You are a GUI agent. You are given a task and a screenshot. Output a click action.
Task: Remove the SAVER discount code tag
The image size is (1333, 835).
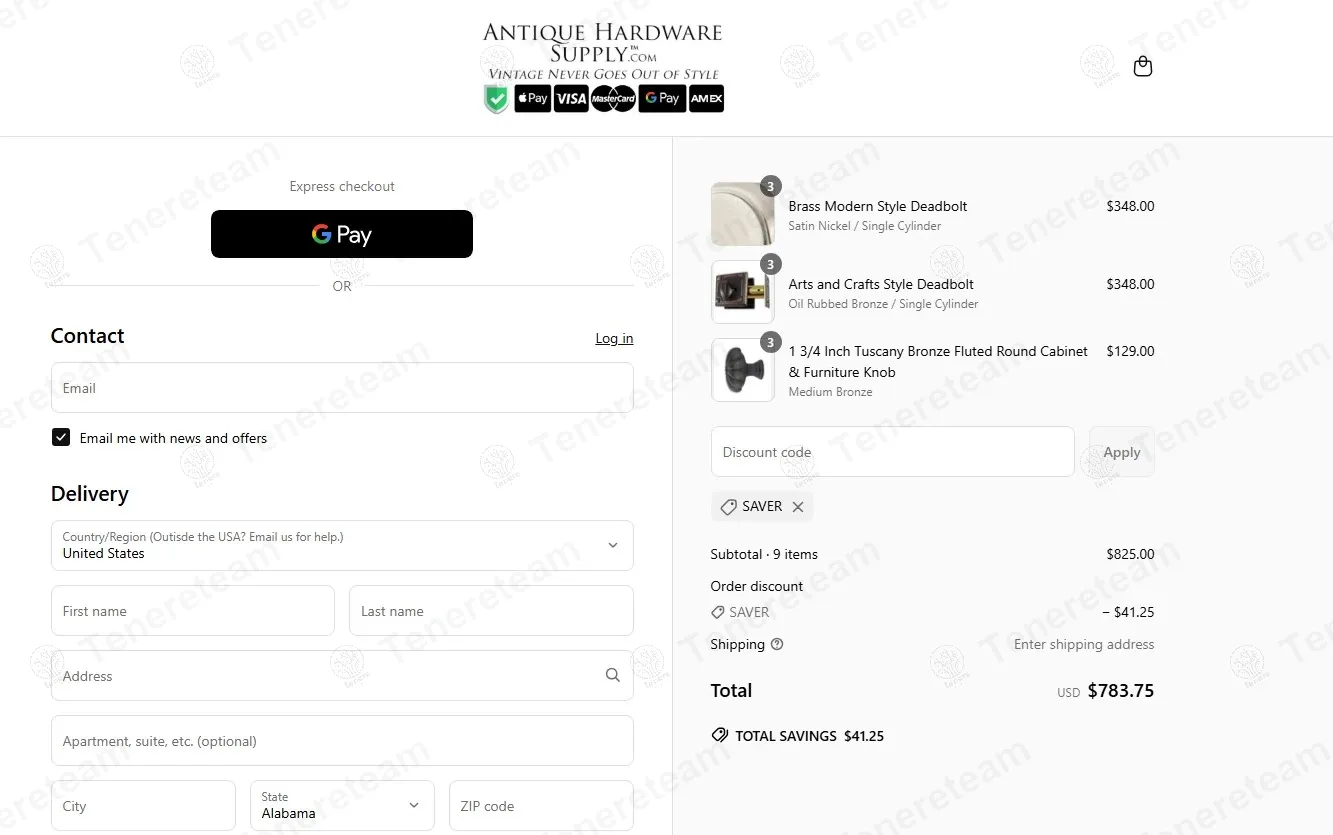pos(798,507)
